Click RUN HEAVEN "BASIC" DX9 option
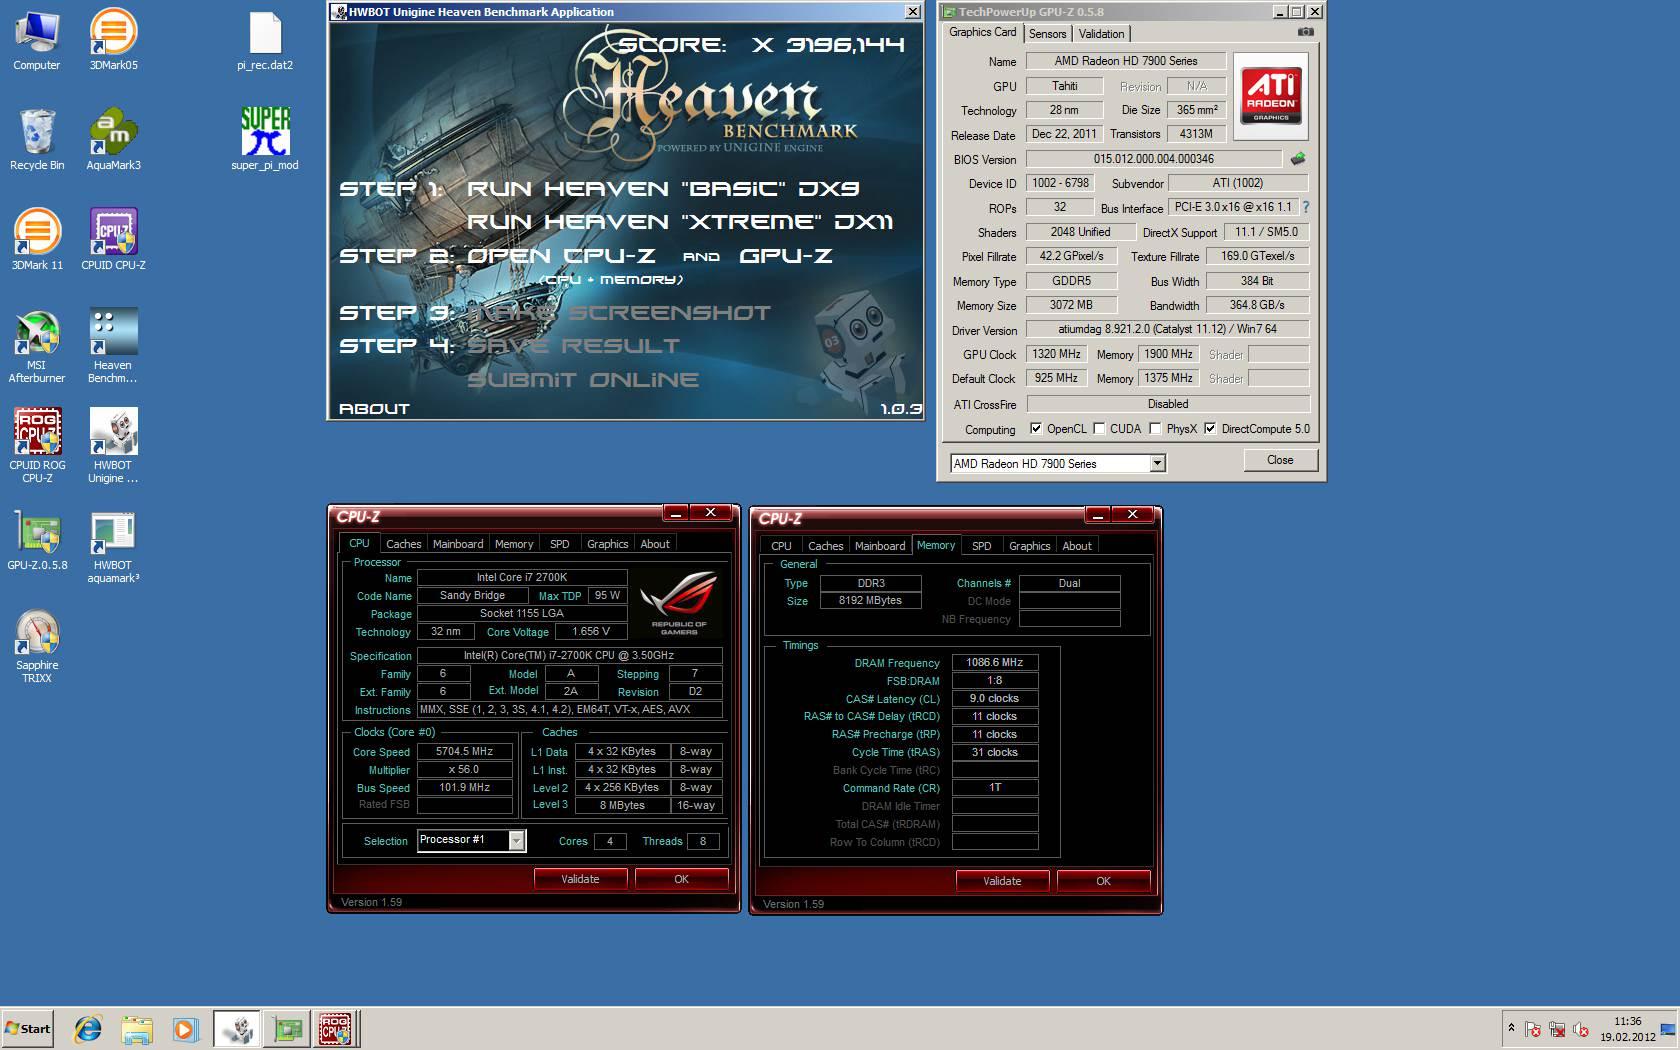Screen dimensions: 1680x1050 [663, 189]
